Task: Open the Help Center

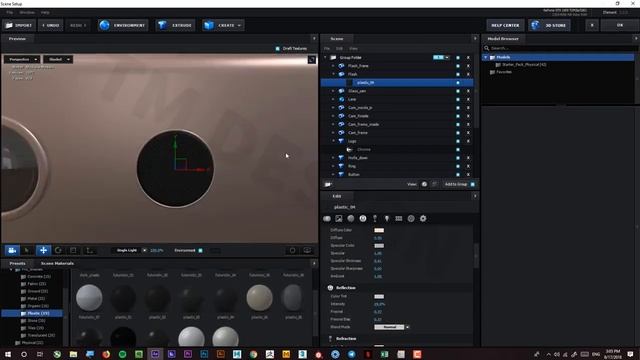Action: [x=505, y=25]
